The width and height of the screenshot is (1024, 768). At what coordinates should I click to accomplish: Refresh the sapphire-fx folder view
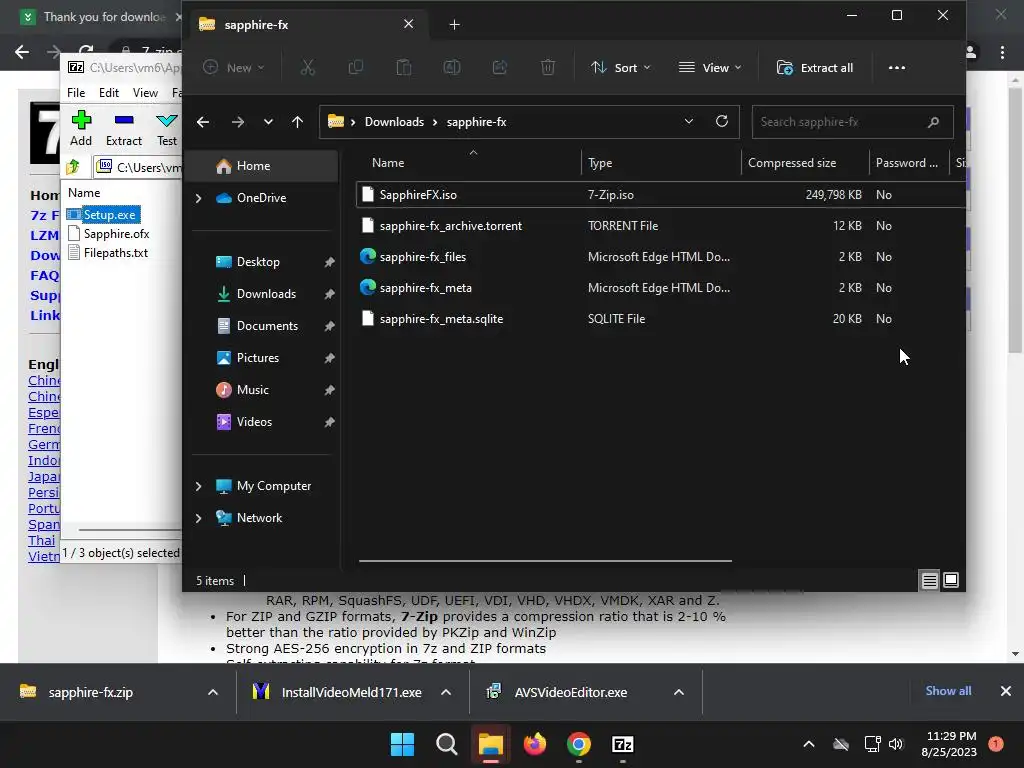[722, 121]
